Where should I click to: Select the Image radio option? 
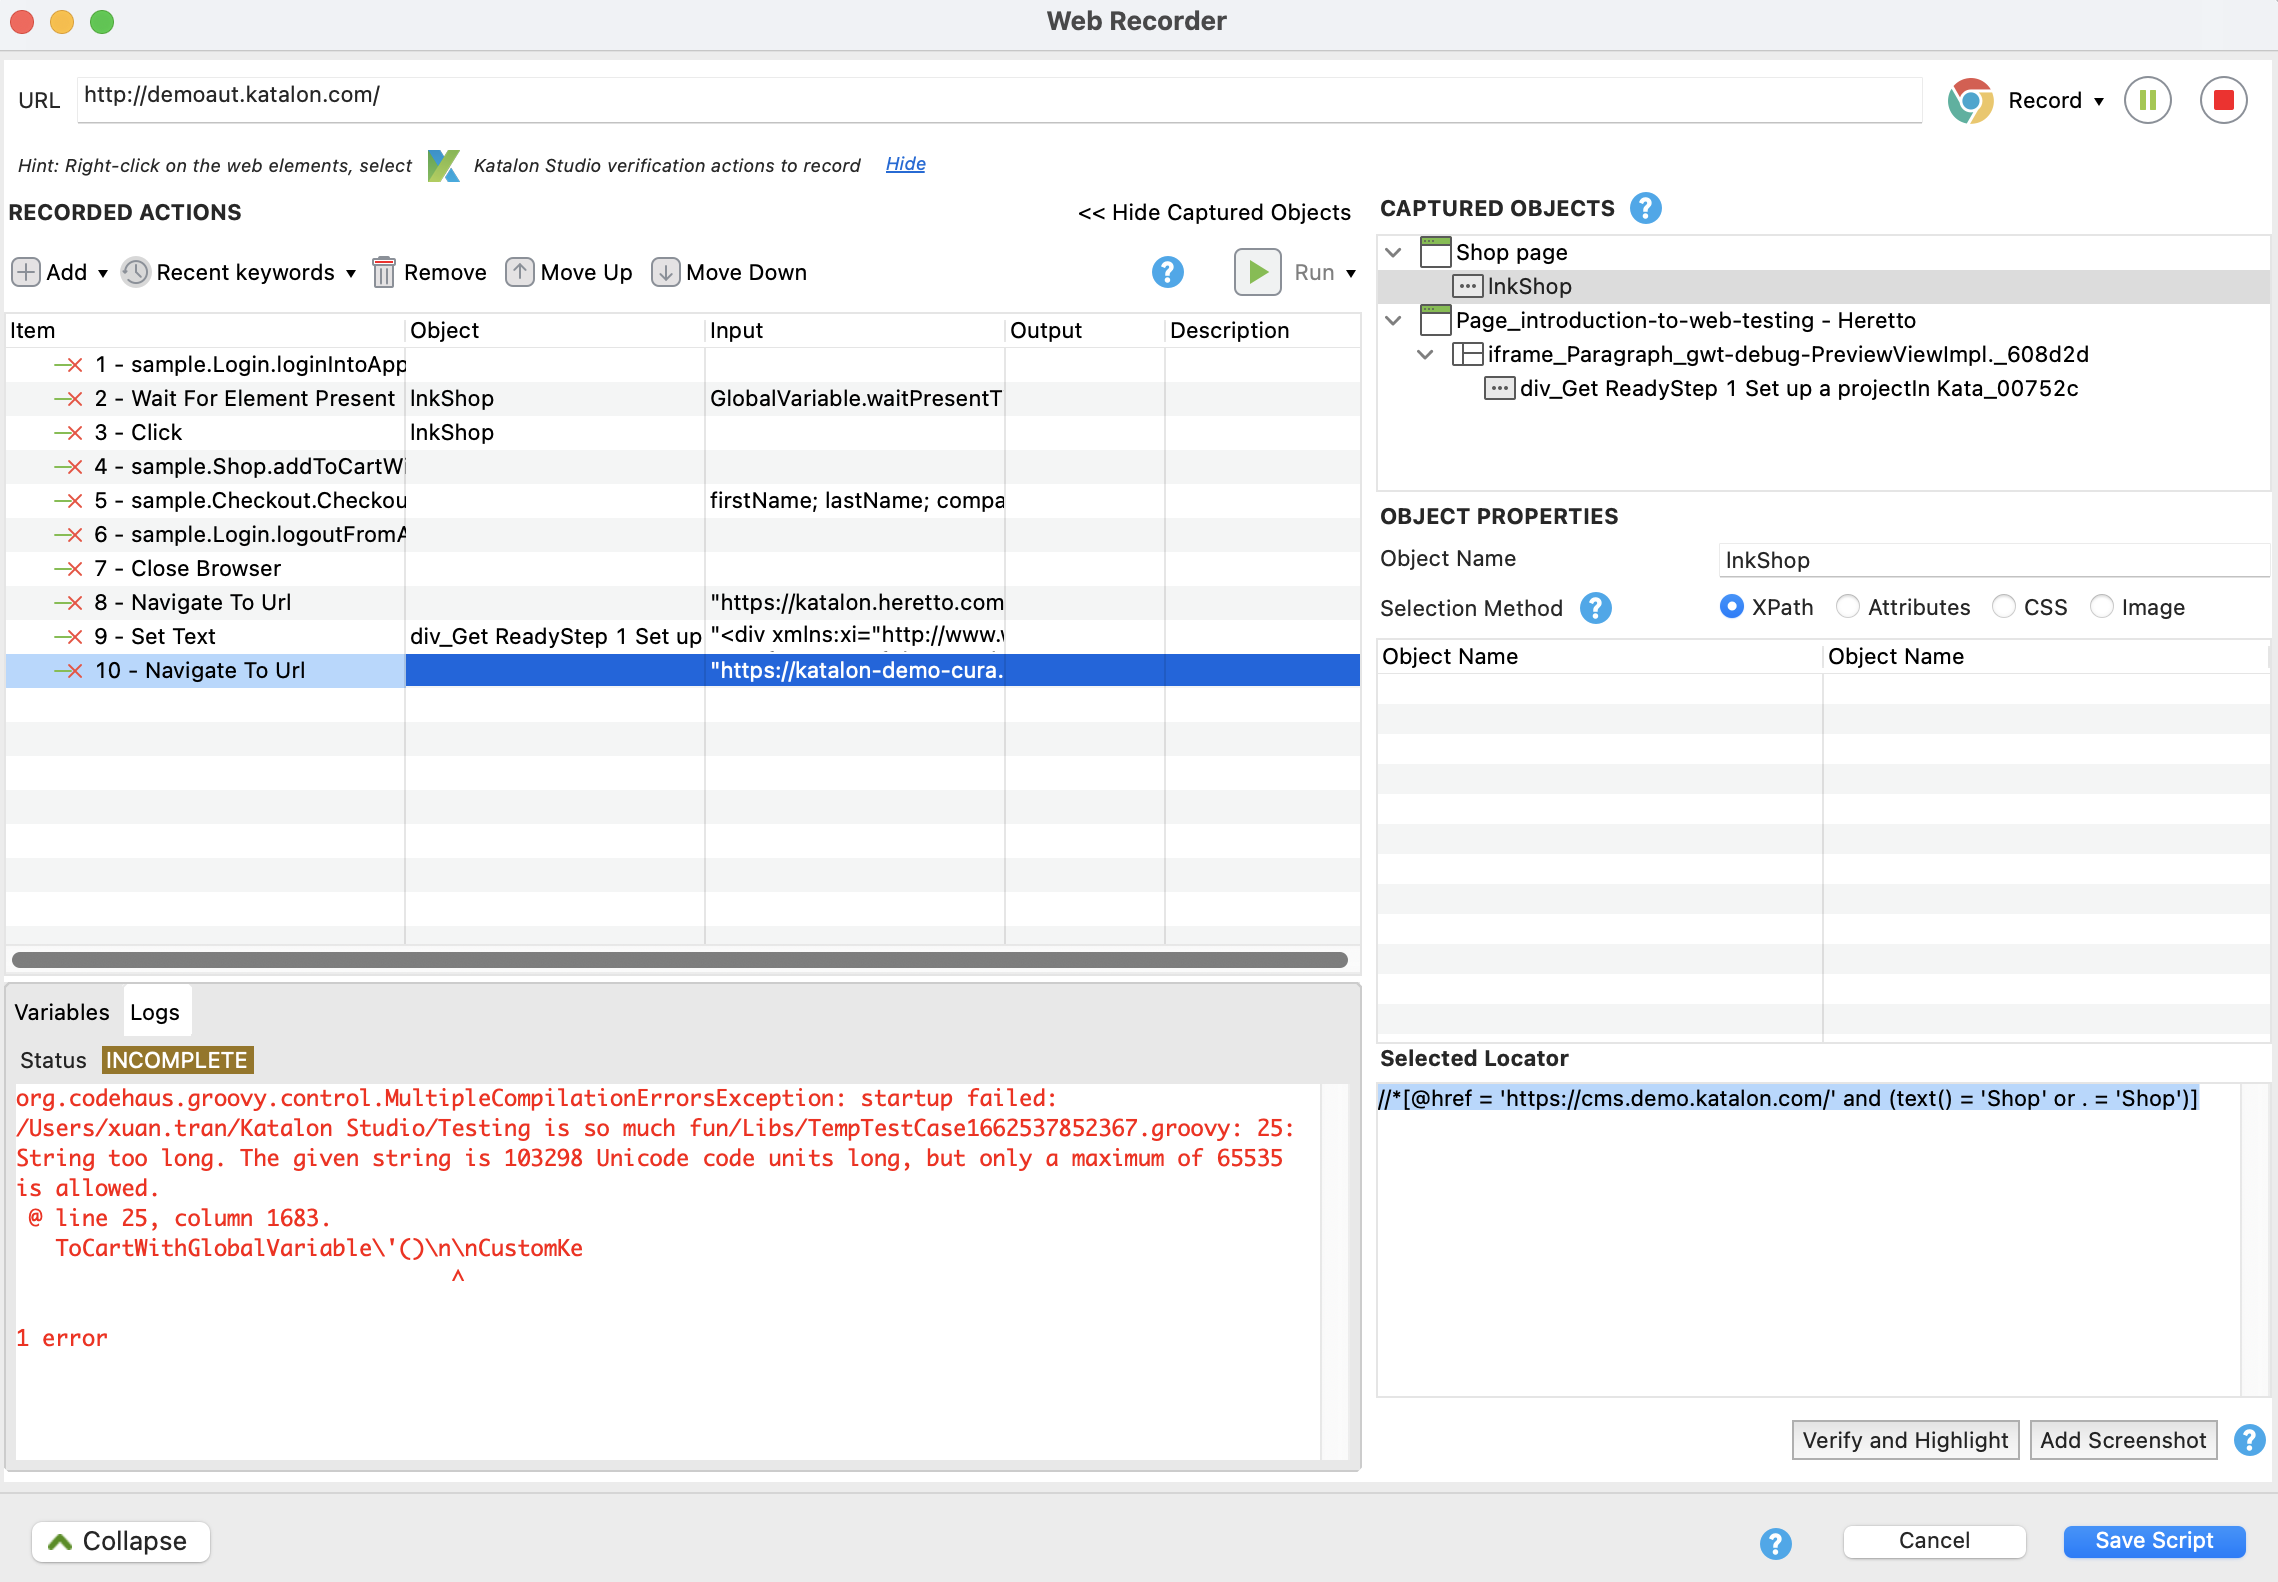click(2102, 607)
